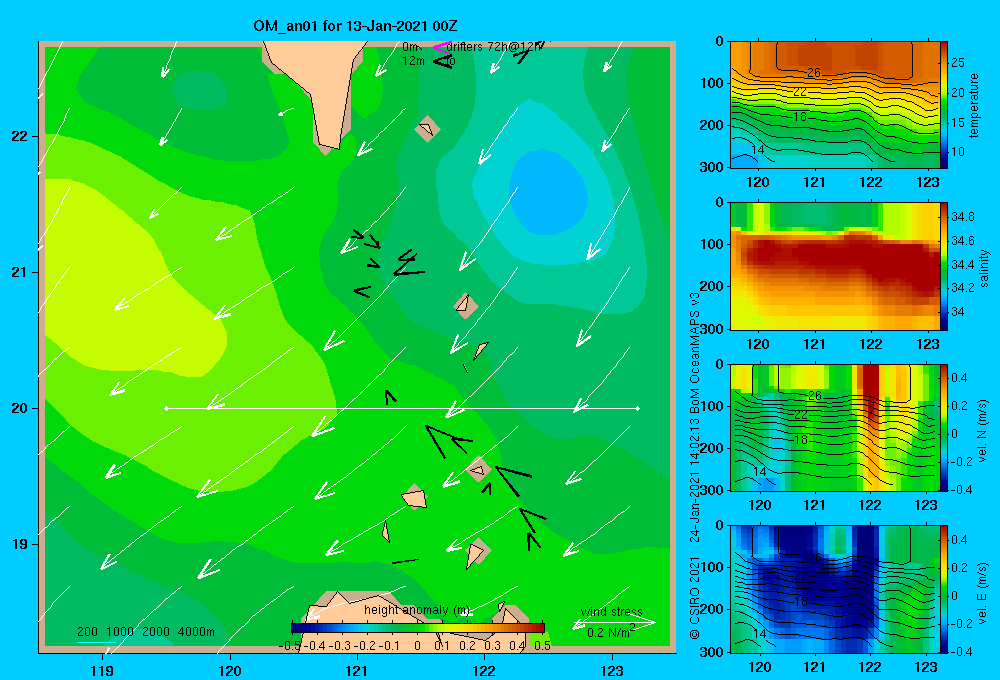Select the magenta 0m drifter legend arrow
This screenshot has width=1000, height=680.
tap(441, 47)
